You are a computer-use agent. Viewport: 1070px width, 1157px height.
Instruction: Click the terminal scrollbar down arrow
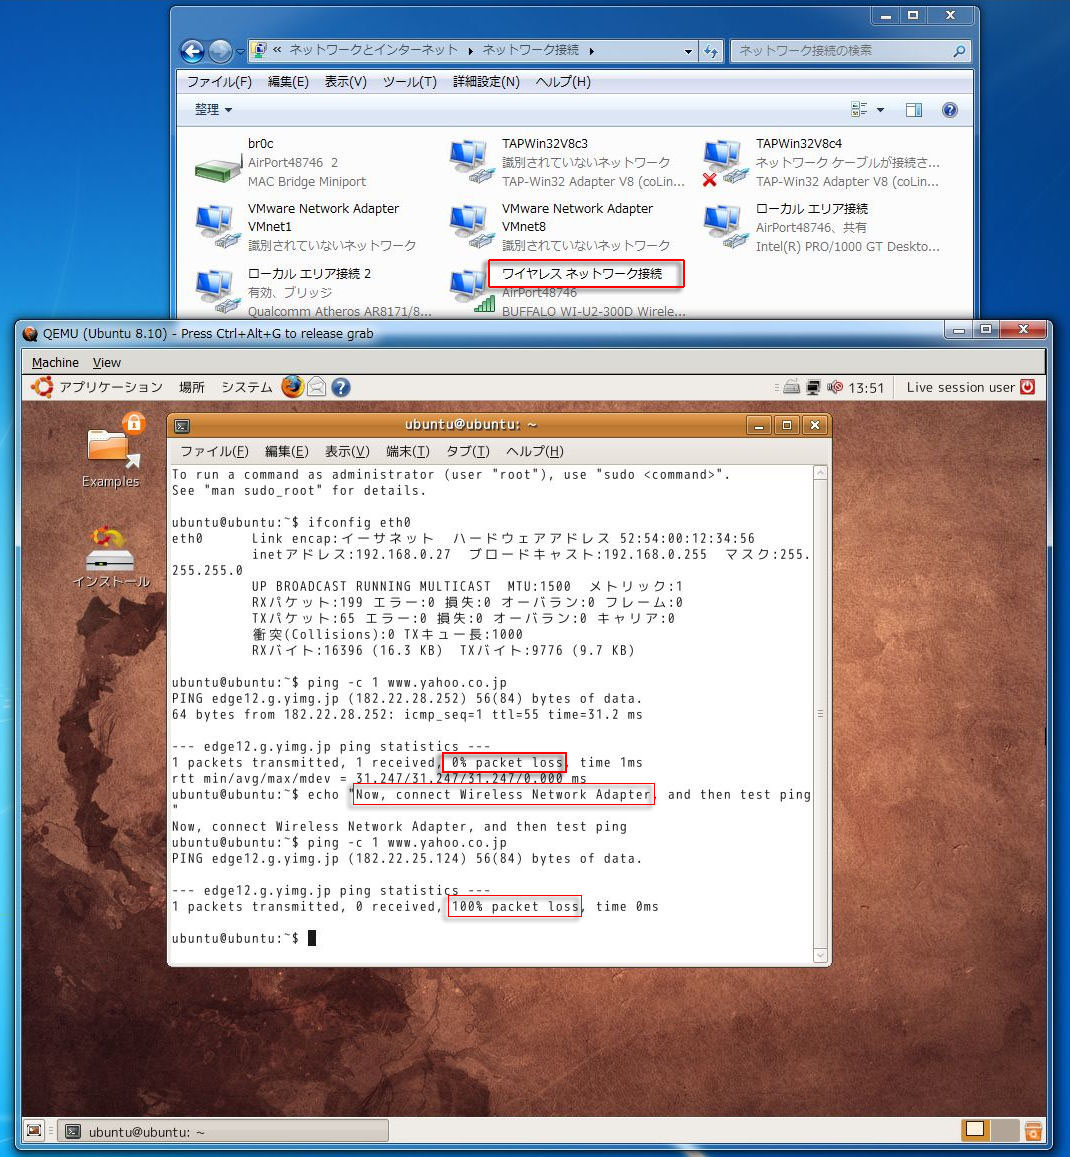click(x=820, y=955)
